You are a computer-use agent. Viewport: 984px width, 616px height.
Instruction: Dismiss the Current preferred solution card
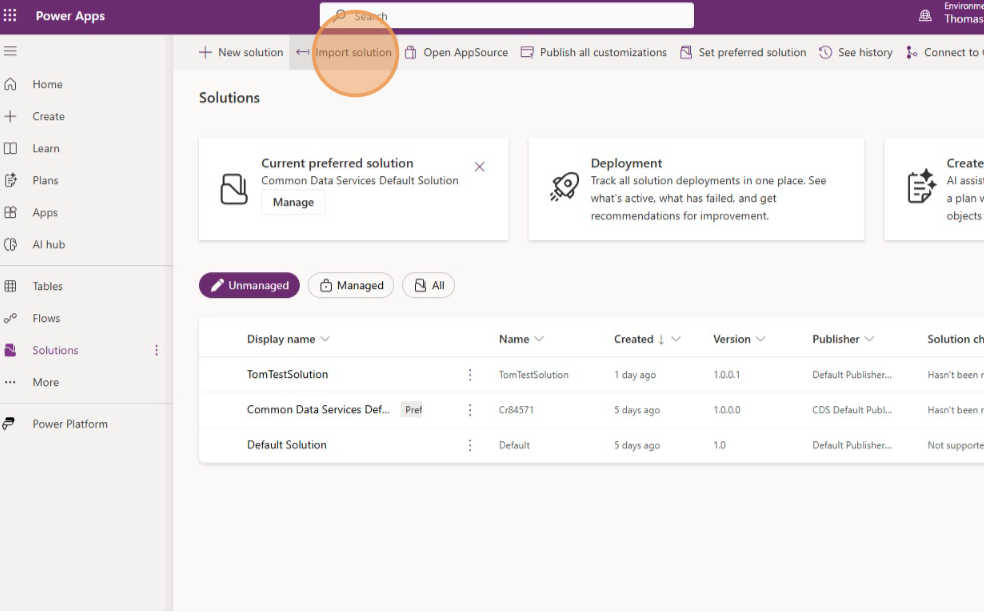click(x=479, y=167)
